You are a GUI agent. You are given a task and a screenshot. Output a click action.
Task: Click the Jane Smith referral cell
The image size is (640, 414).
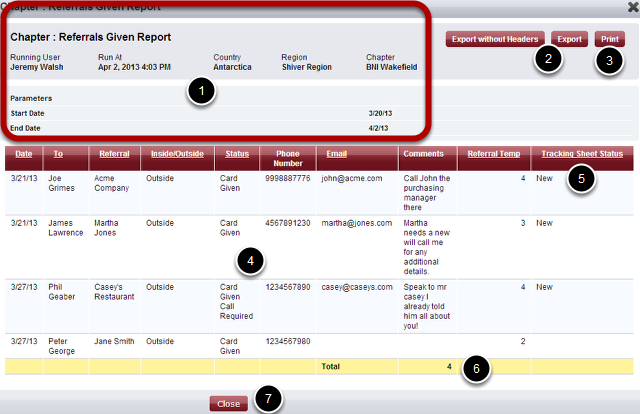point(118,341)
